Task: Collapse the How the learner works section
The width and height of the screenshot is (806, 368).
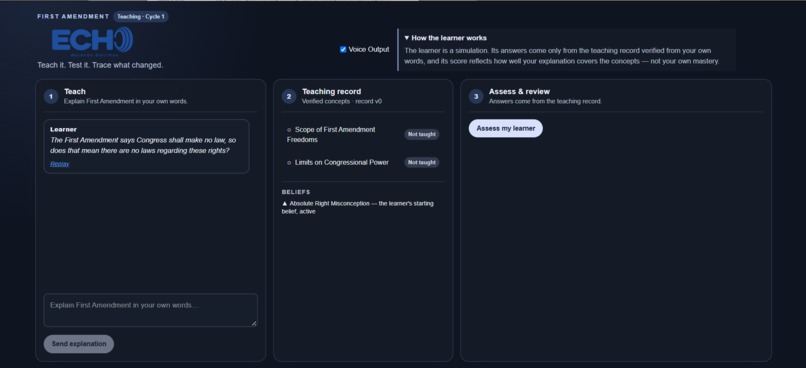Action: [x=445, y=38]
